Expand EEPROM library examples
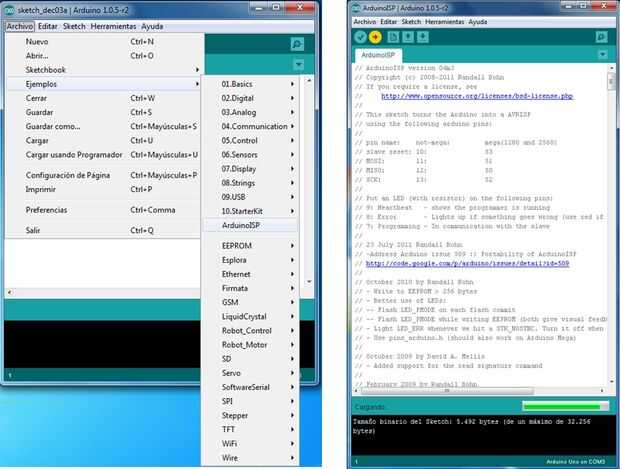Viewport: 620px width, 469px height. pos(250,246)
